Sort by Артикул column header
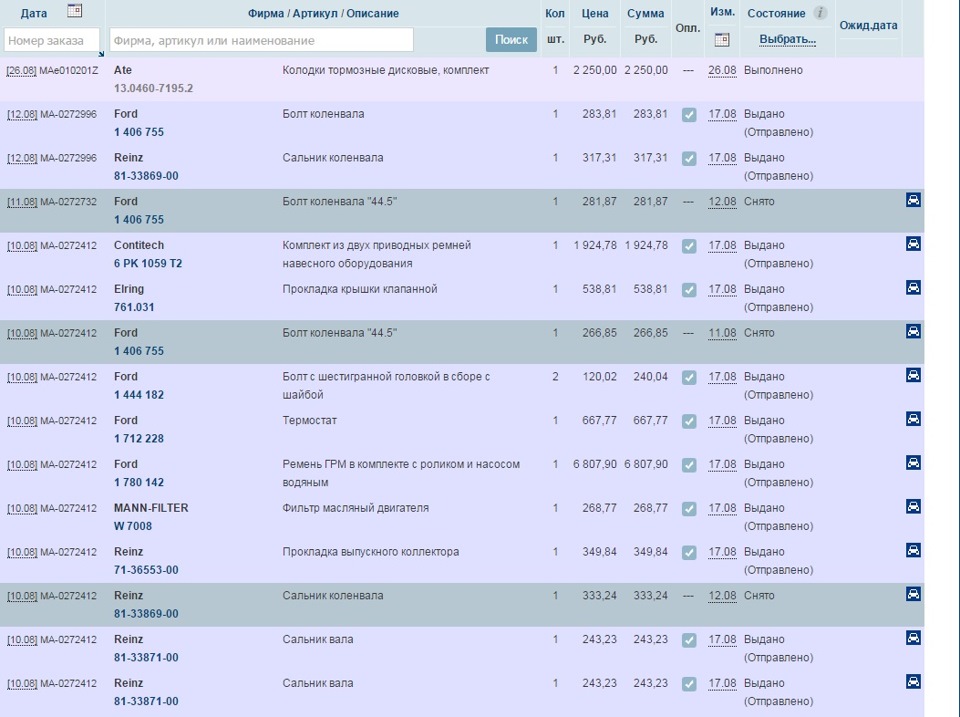Screen dimensions: 960x717 pyautogui.click(x=316, y=13)
